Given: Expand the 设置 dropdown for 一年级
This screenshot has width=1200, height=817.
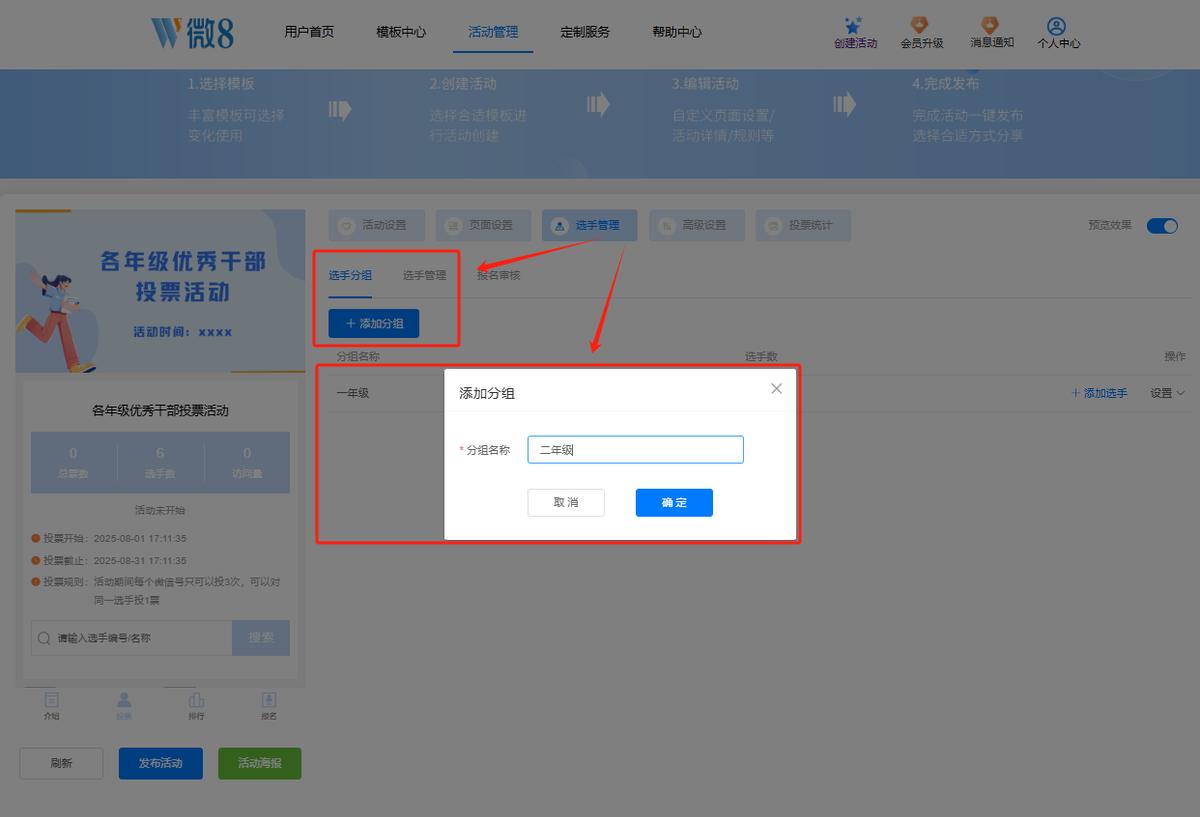Looking at the screenshot, I should [x=1167, y=393].
